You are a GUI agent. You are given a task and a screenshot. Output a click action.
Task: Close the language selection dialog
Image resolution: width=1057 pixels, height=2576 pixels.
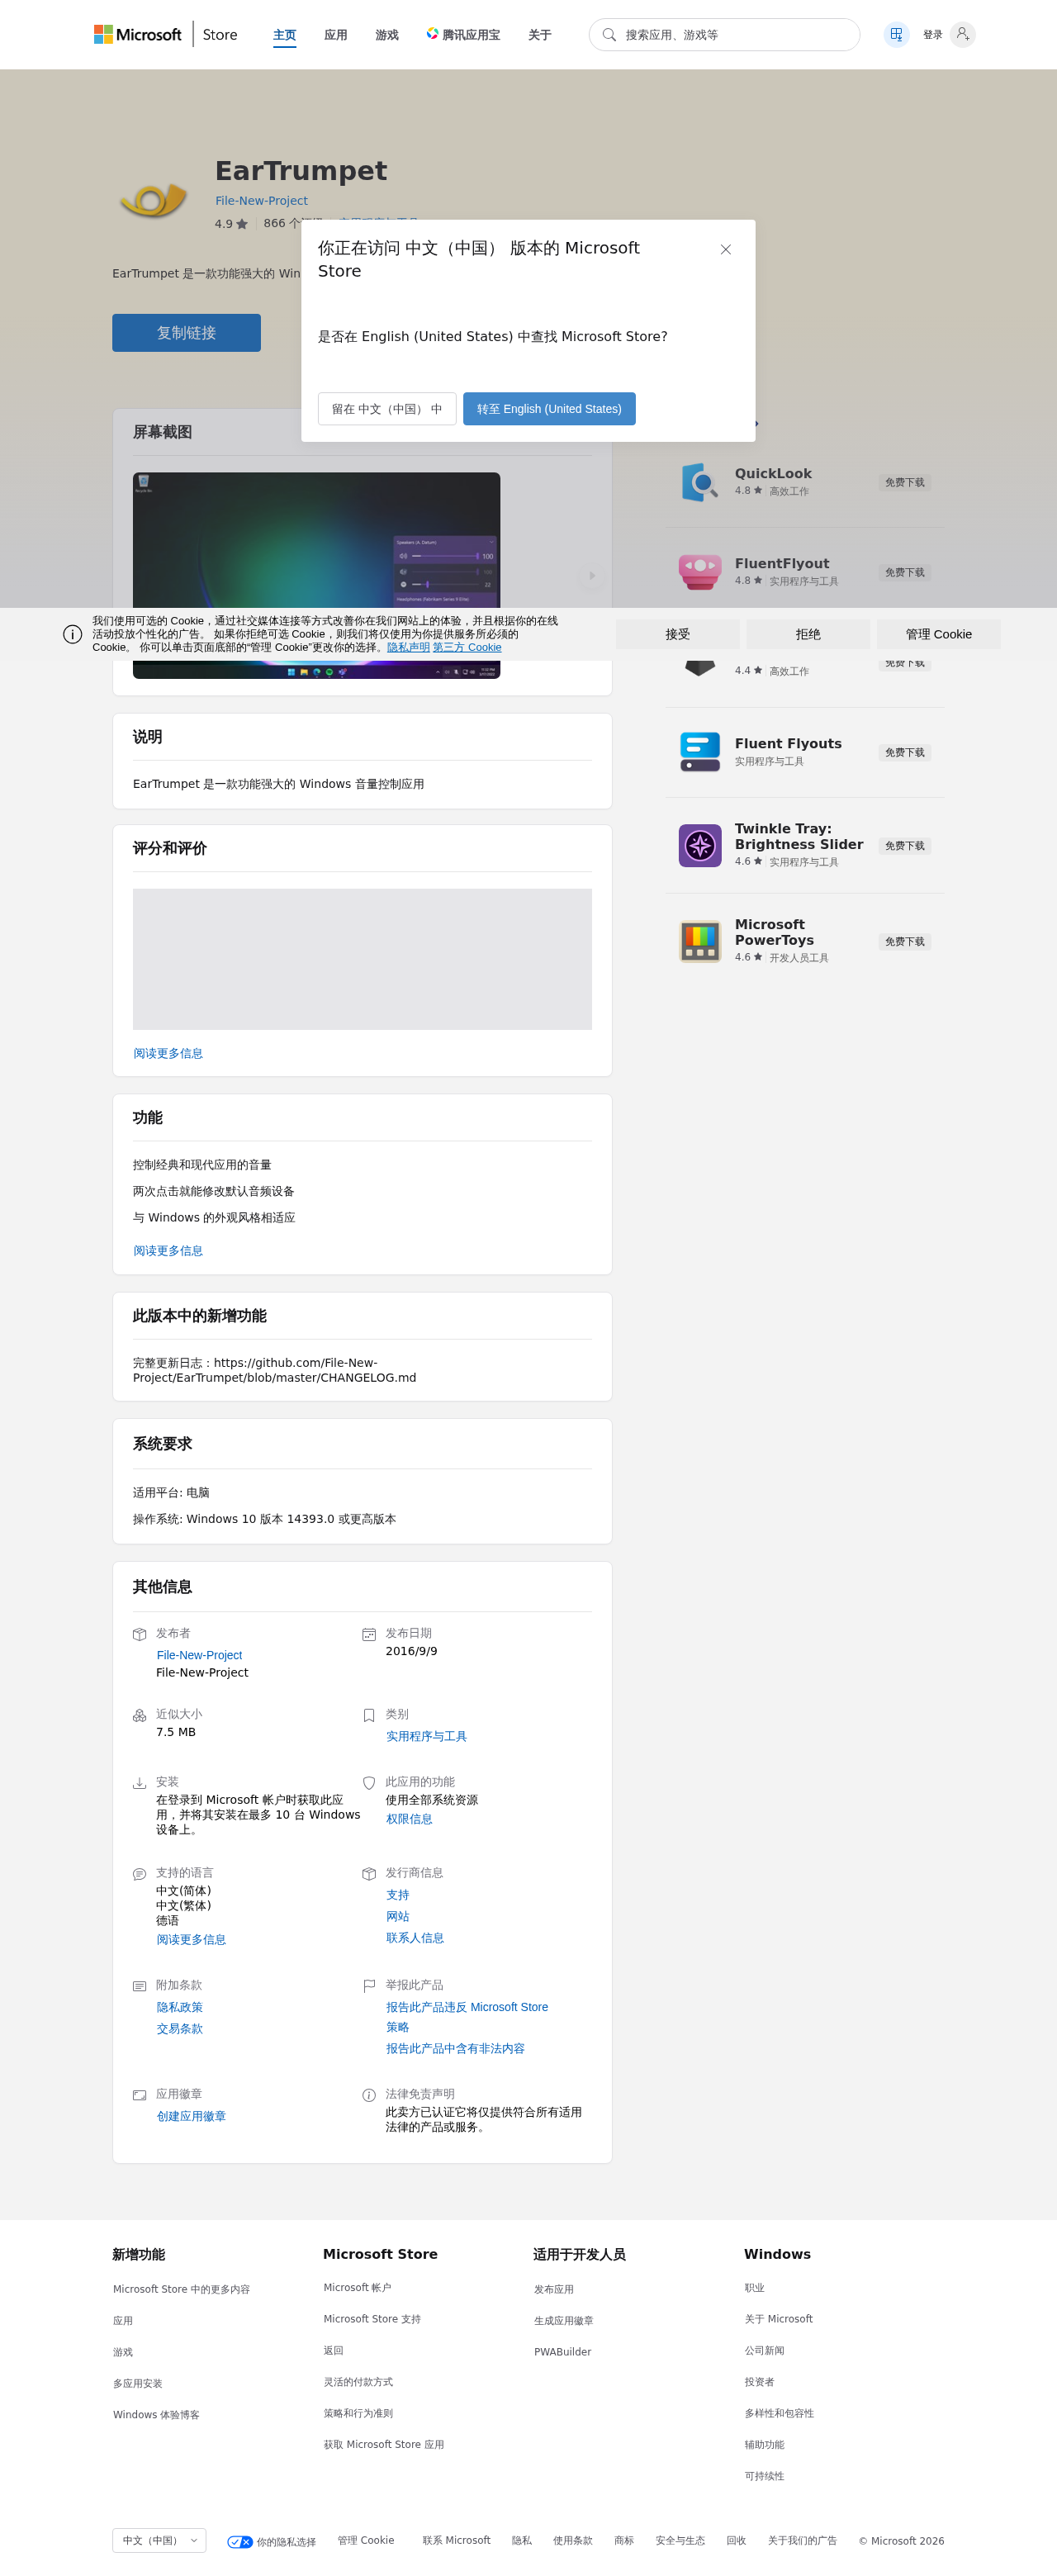[x=726, y=249]
